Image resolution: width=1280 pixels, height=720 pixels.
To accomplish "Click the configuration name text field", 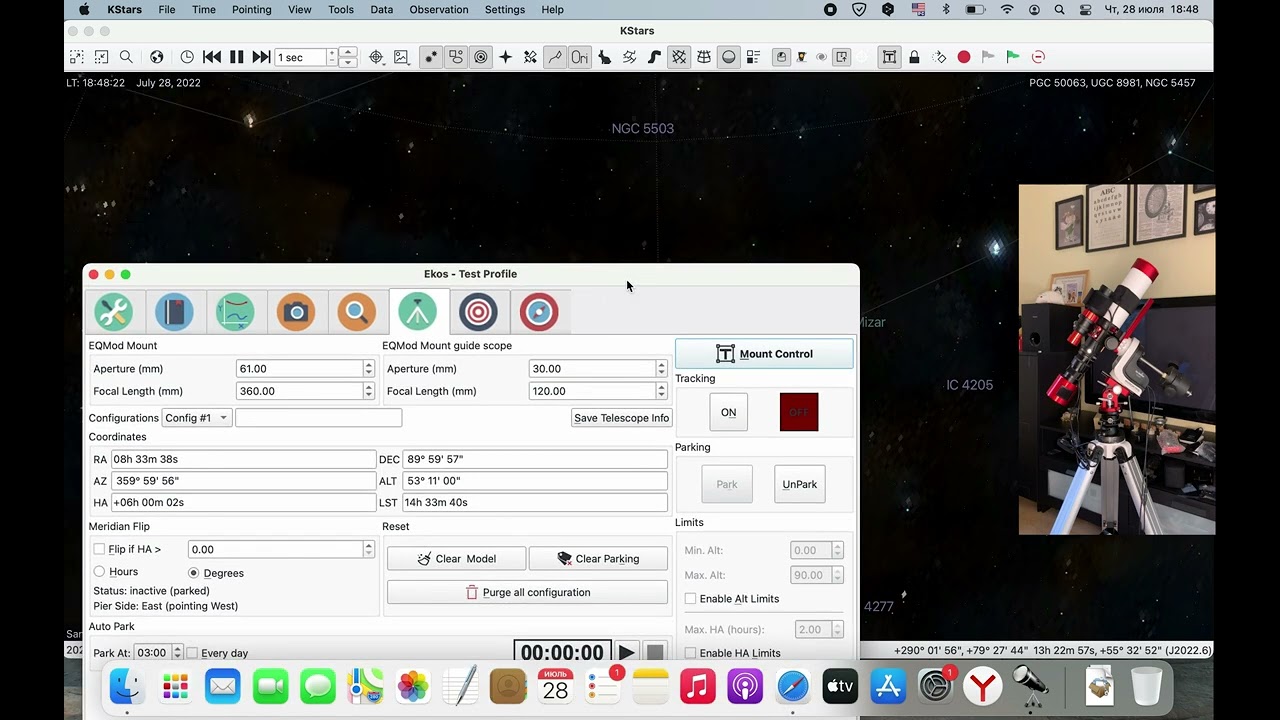I will (319, 418).
